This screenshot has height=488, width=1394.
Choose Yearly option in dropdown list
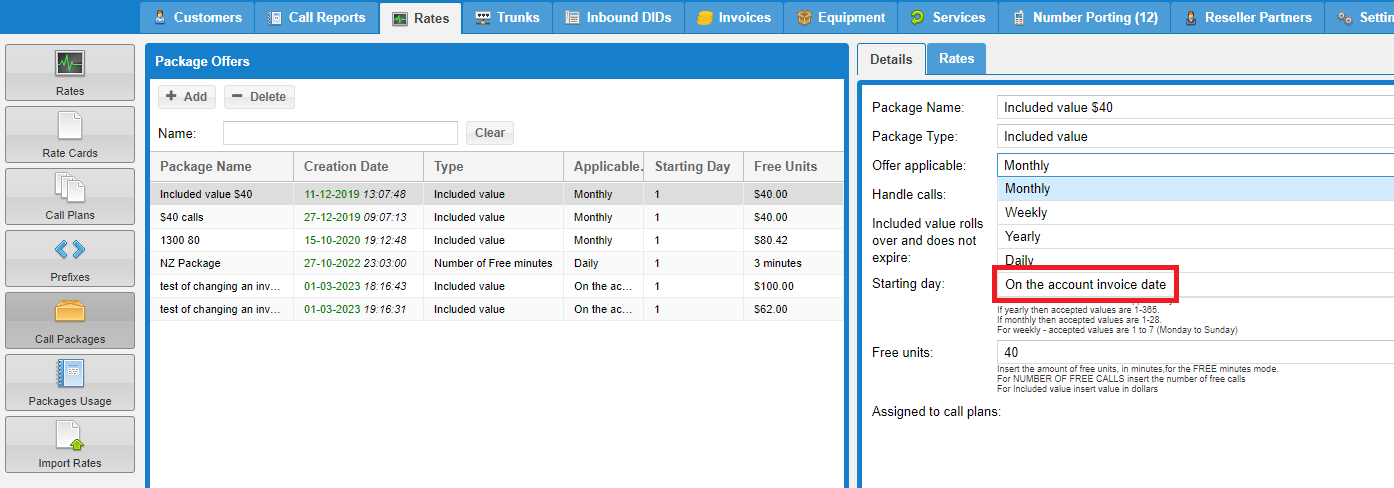pos(1195,237)
